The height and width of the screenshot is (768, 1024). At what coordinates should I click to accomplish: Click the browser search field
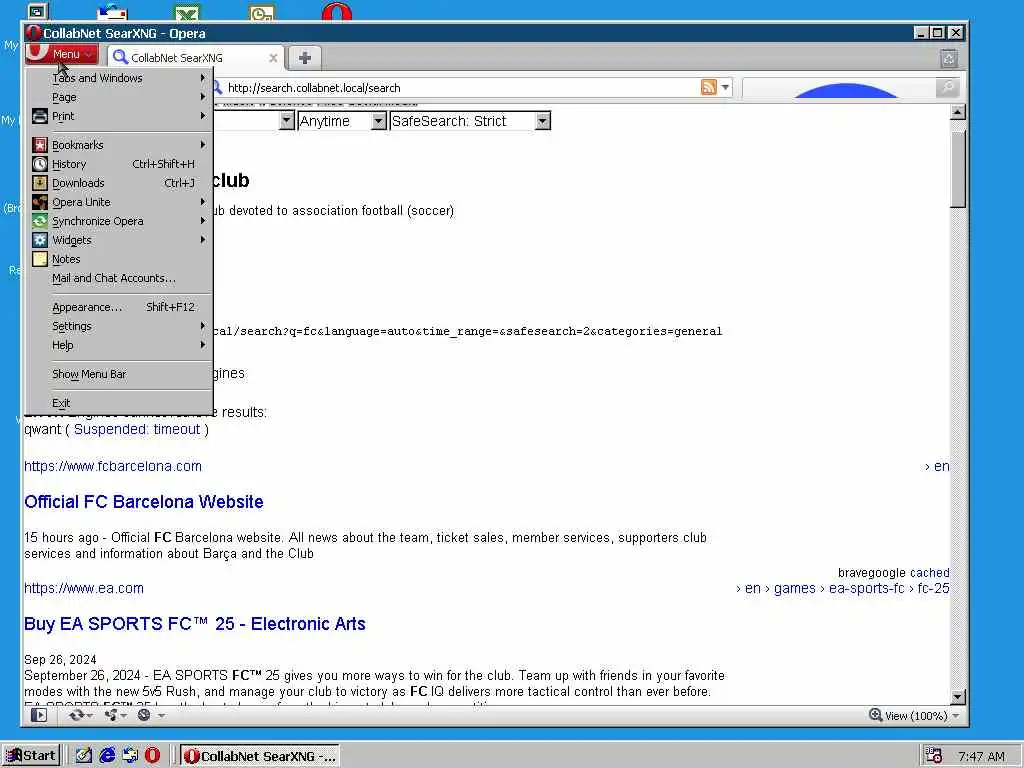[839, 88]
